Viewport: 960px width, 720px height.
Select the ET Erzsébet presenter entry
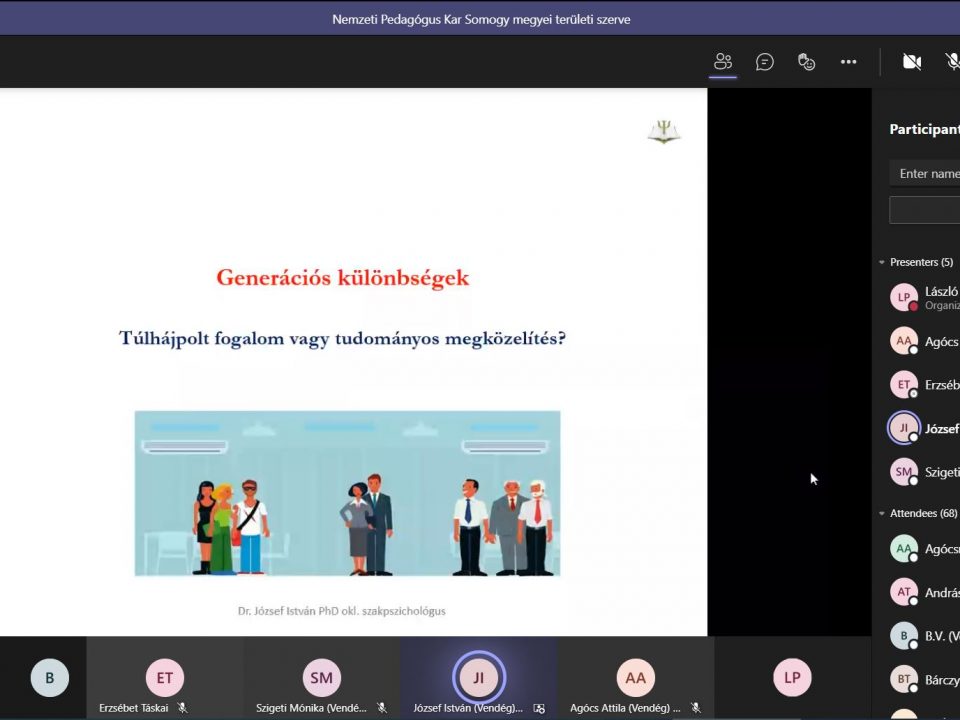pyautogui.click(x=925, y=385)
